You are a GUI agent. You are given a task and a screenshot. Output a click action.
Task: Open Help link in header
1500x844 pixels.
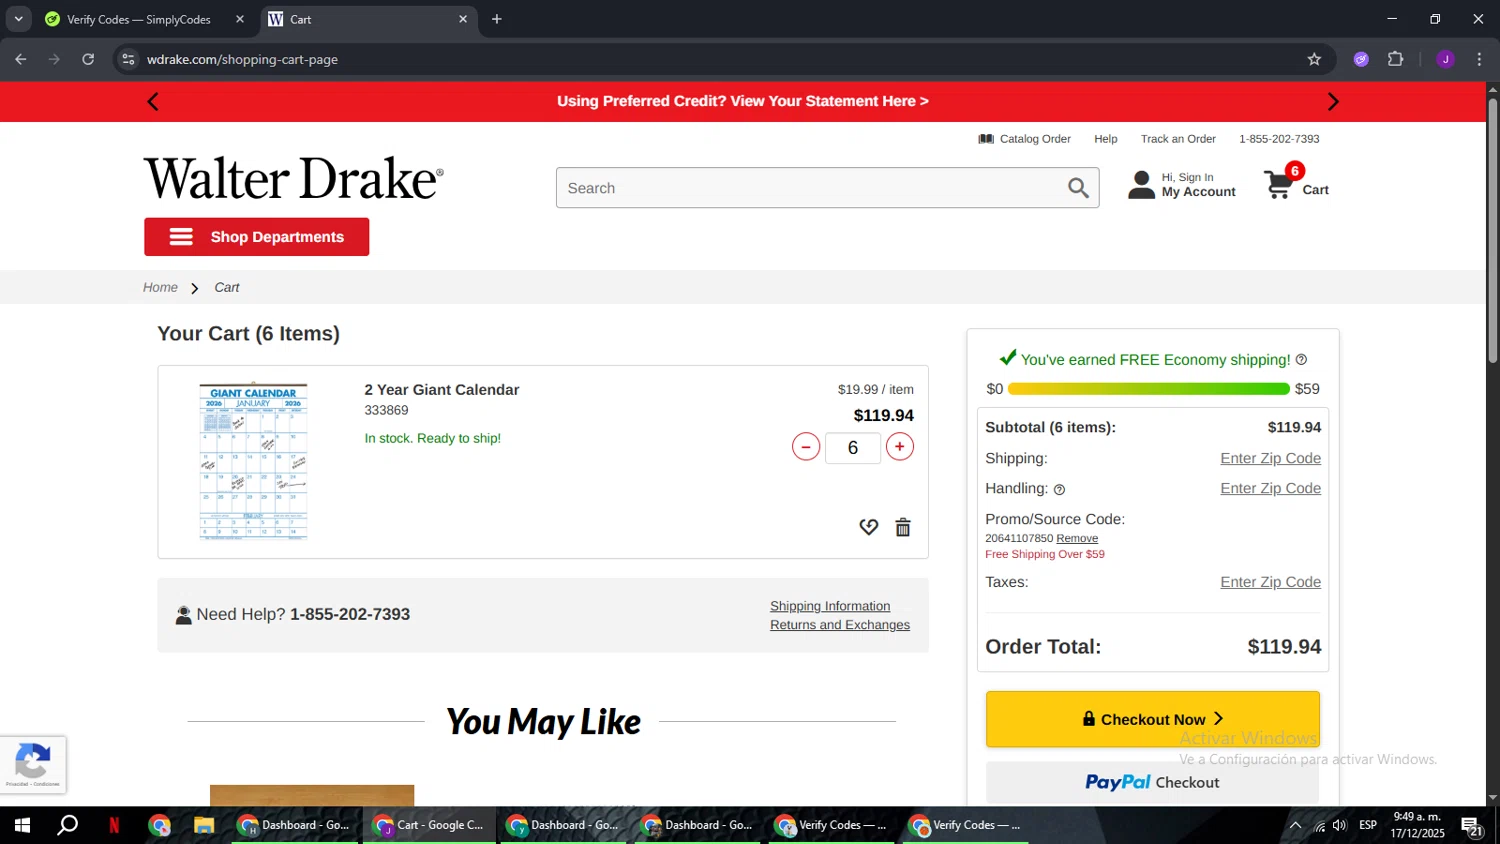(1105, 139)
